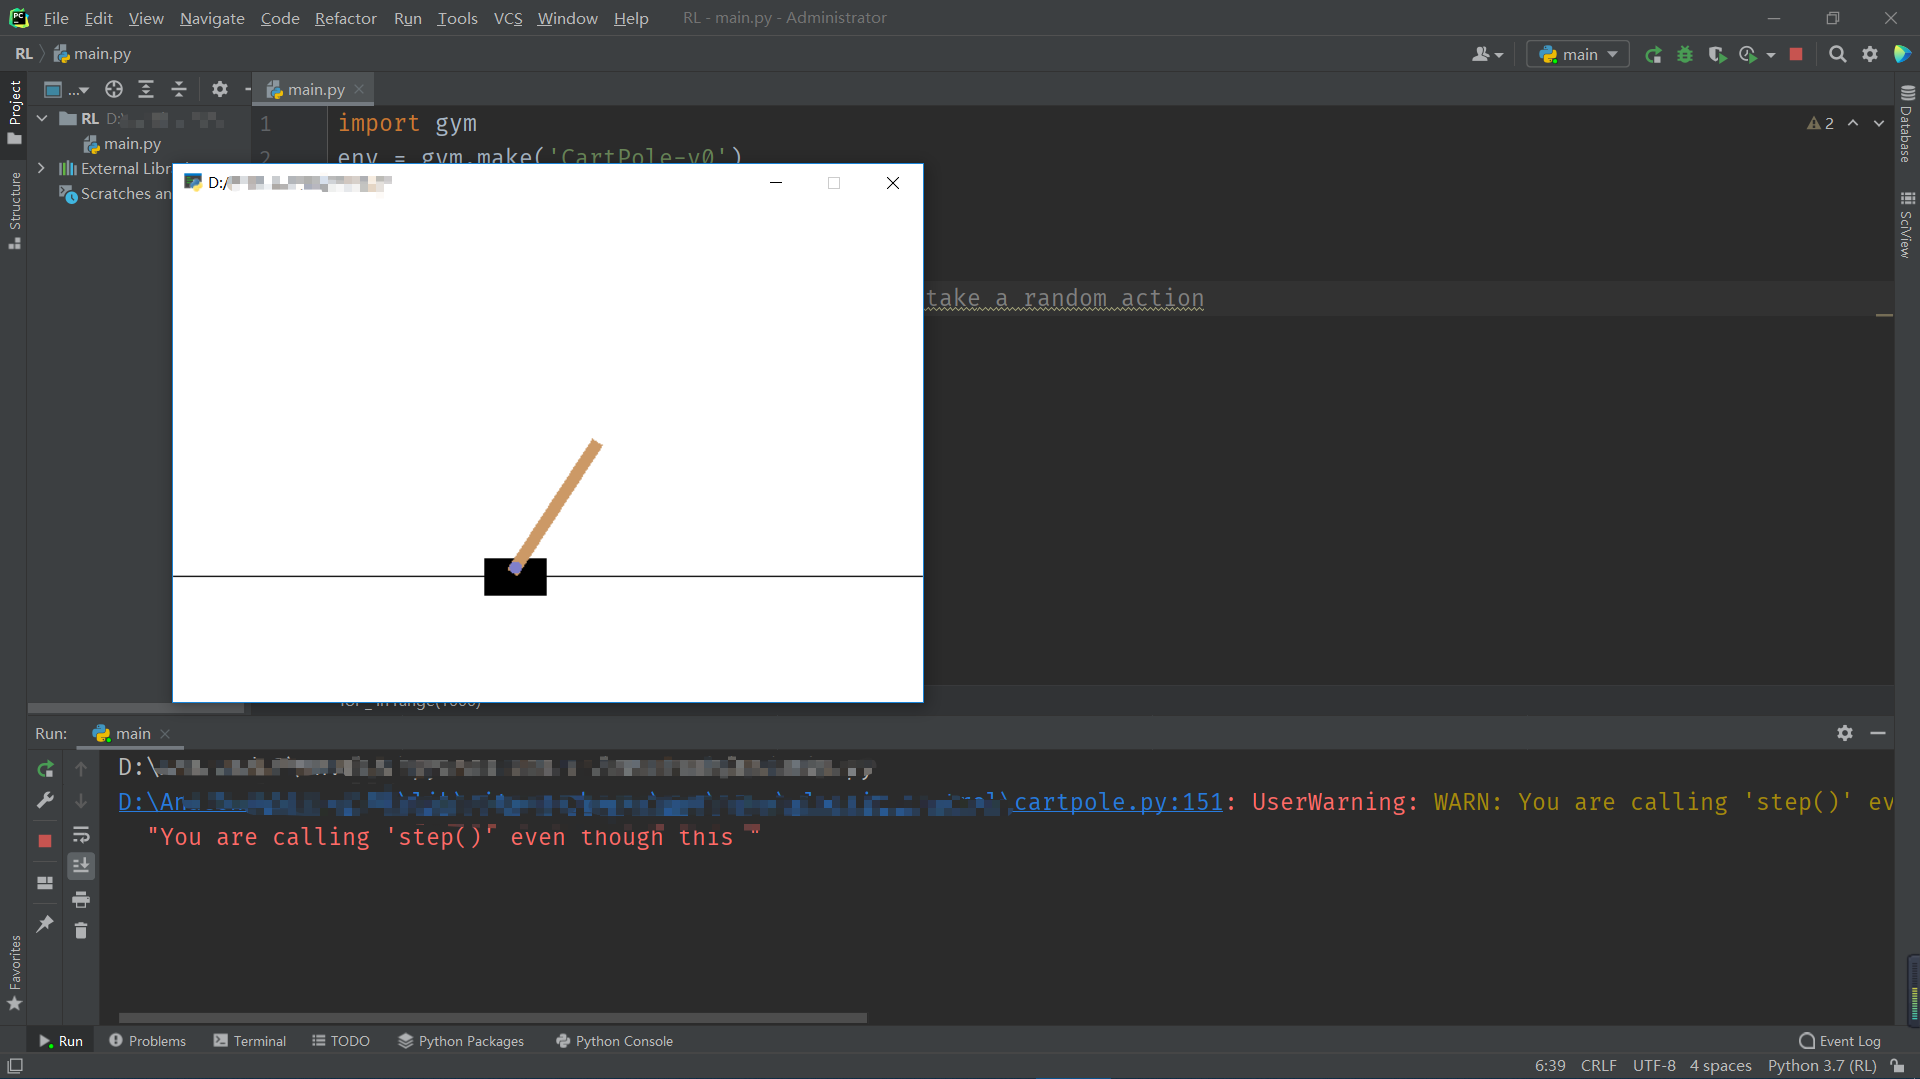Open Project view selector dropdown
Viewport: 1920px width, 1079px height.
pos(66,89)
